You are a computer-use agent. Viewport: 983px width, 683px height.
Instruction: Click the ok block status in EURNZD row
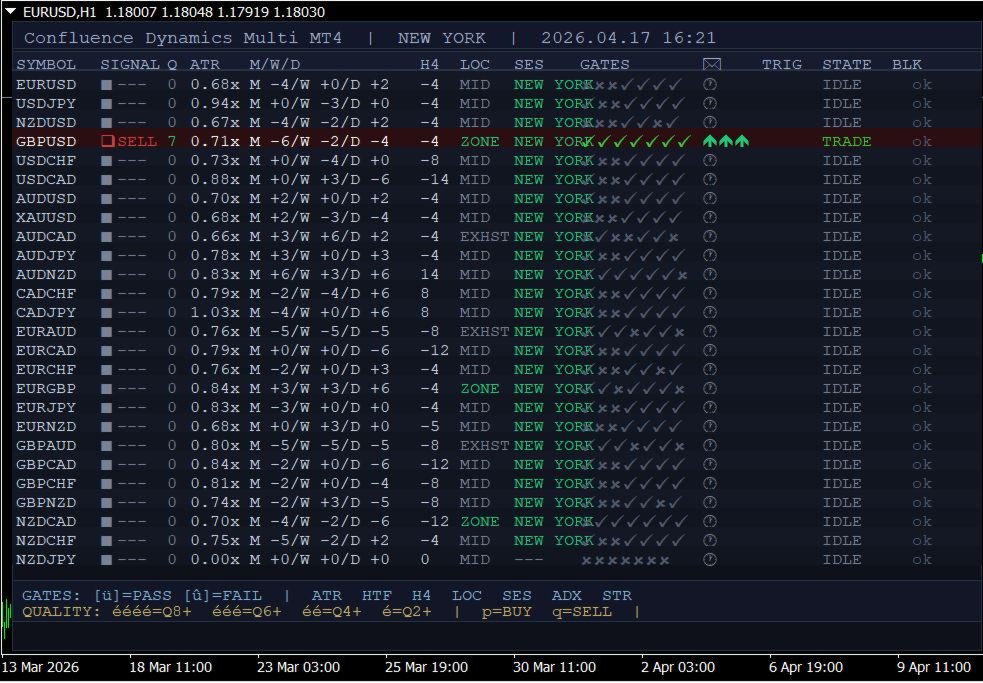tap(922, 426)
